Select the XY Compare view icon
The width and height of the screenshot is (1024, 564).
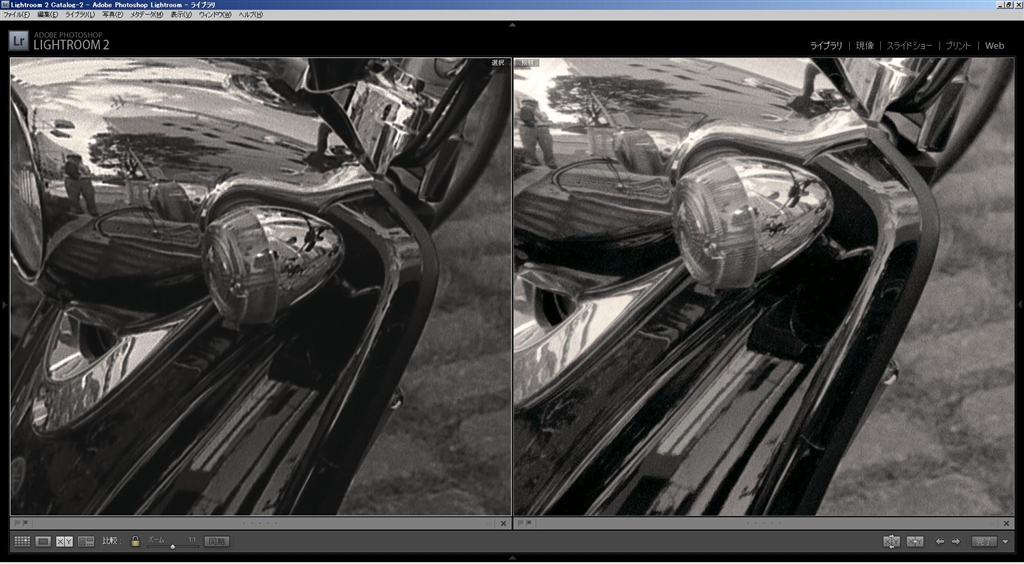tap(64, 541)
